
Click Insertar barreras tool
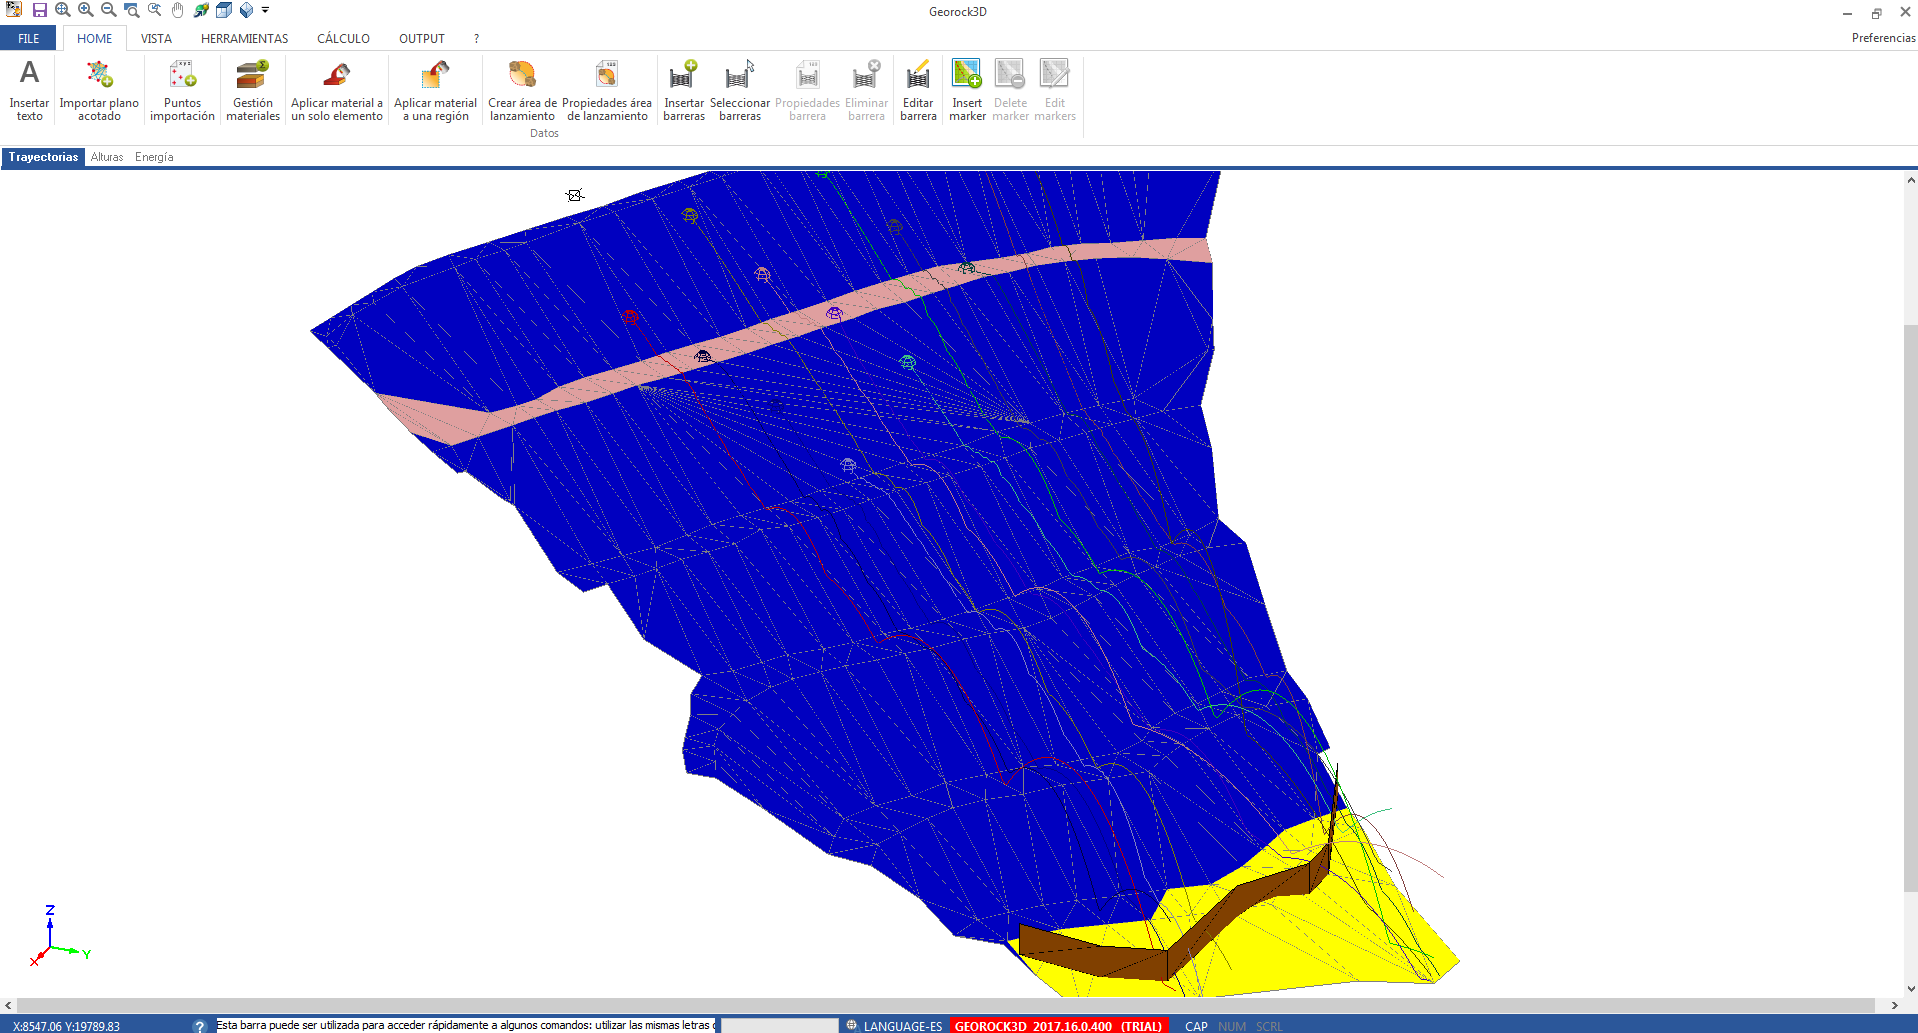pos(684,90)
